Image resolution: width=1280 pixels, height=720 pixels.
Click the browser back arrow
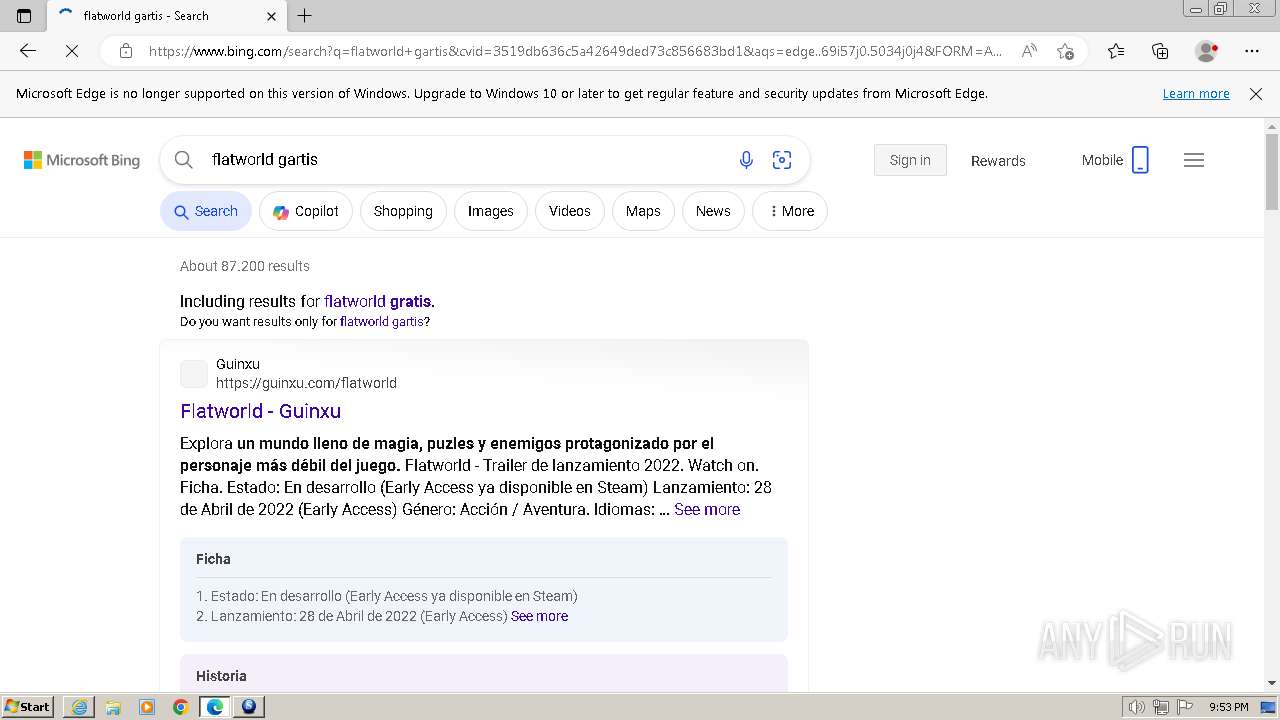tap(28, 51)
